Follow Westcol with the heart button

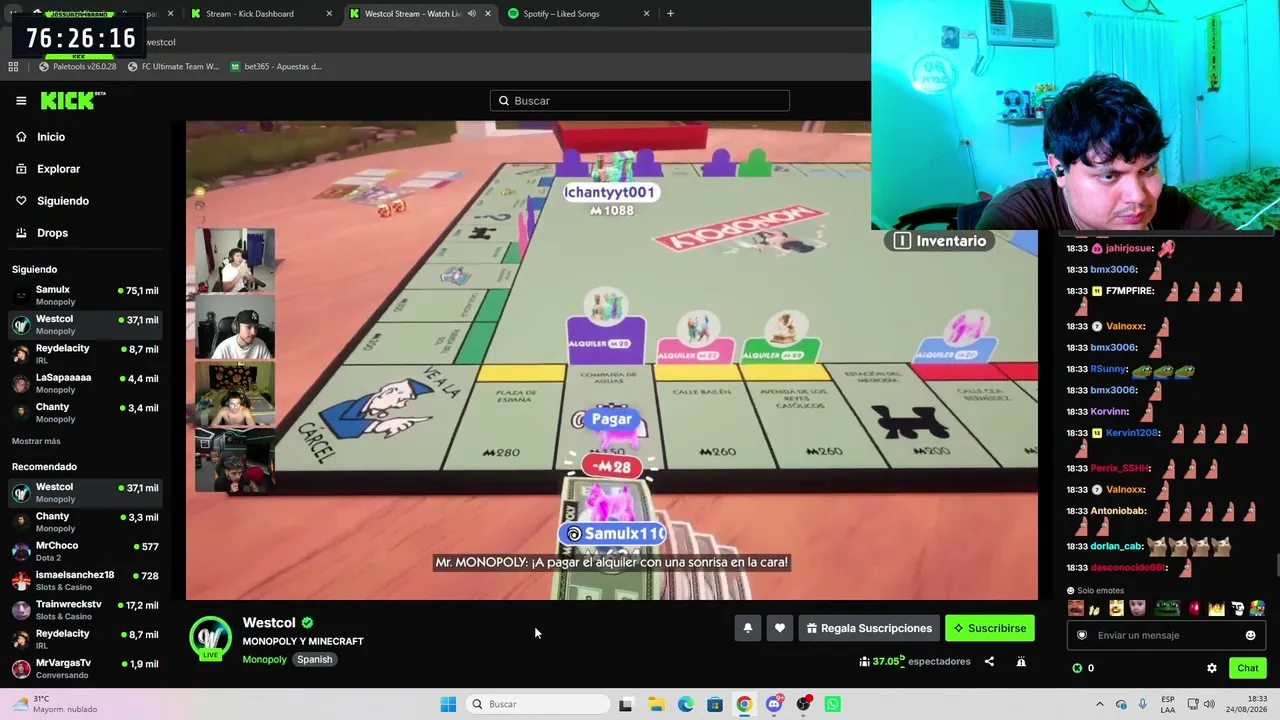click(780, 628)
